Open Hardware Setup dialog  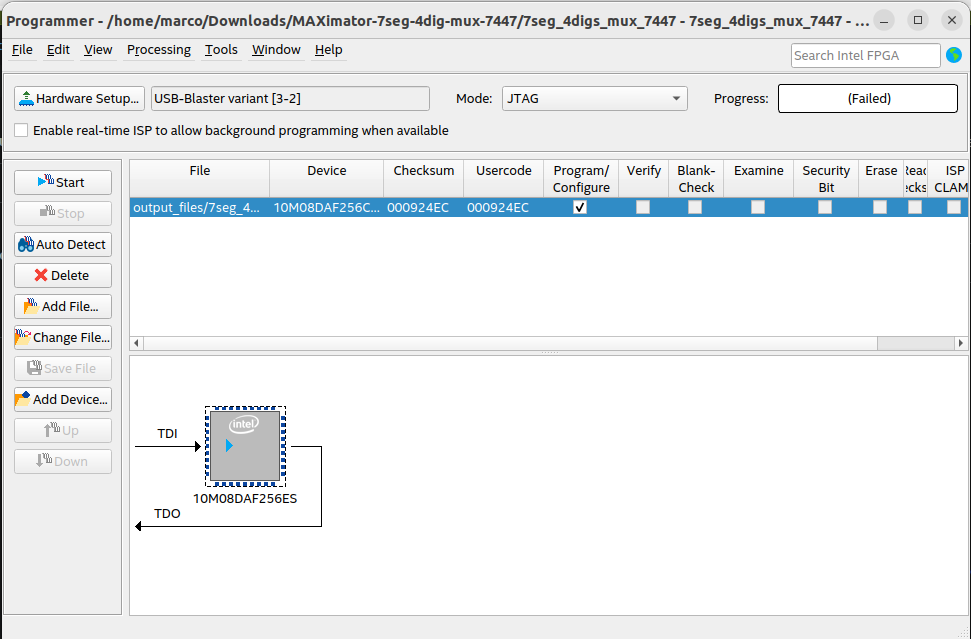click(79, 98)
